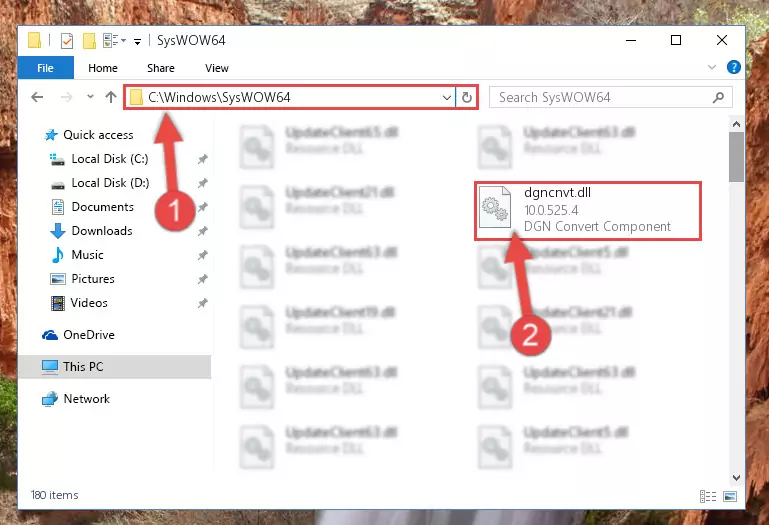
Task: Click the pin icon beside Local Disk (D:)
Action: coord(202,183)
